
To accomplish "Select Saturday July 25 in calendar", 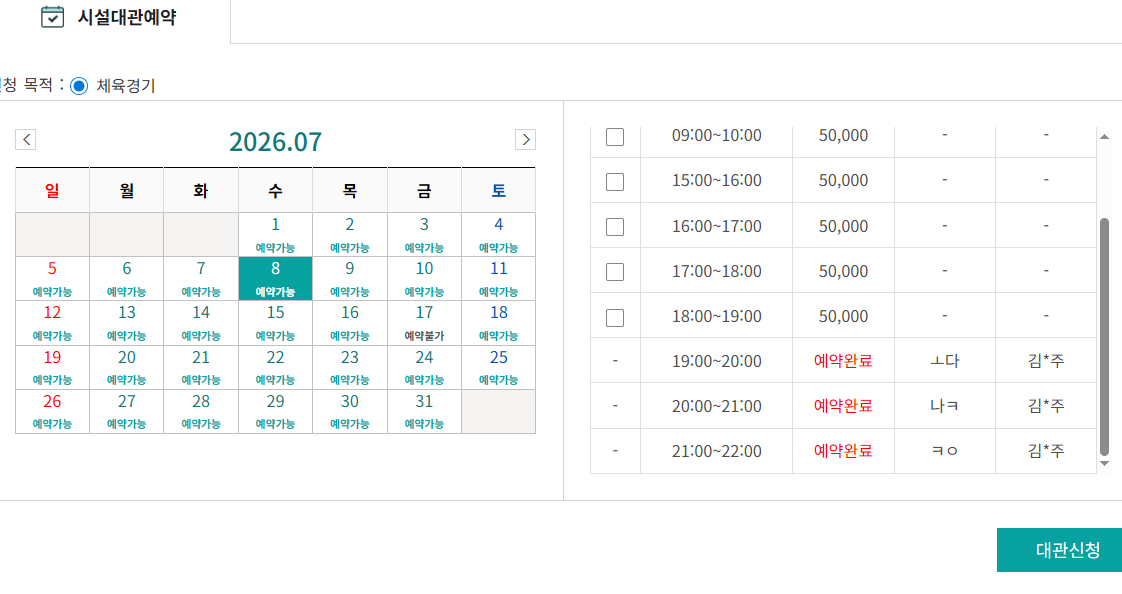I will 499,367.
